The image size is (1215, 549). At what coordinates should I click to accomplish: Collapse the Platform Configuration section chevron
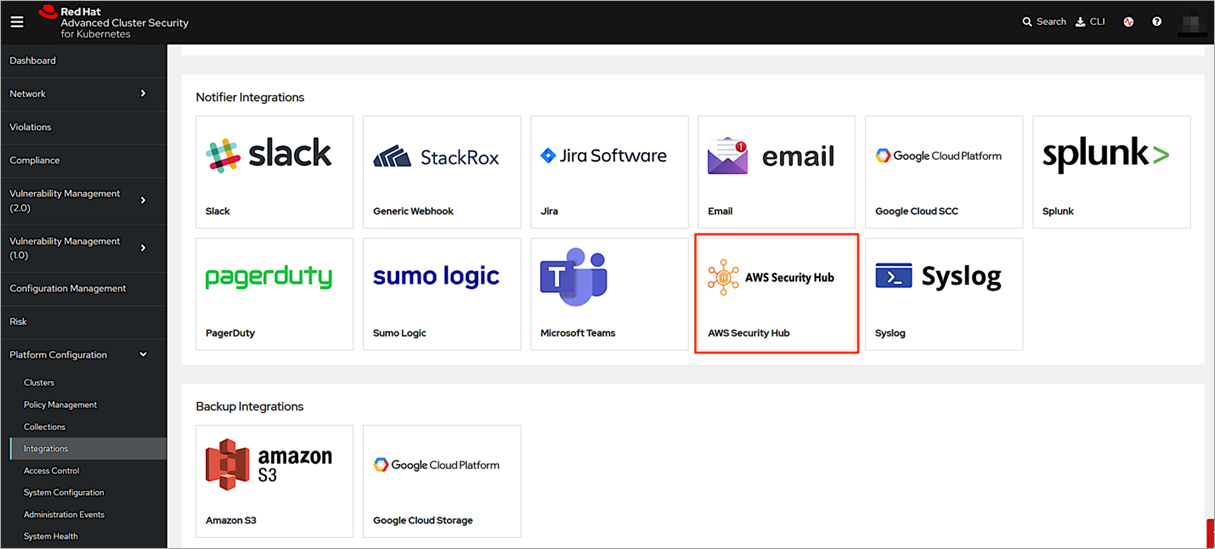coord(143,355)
